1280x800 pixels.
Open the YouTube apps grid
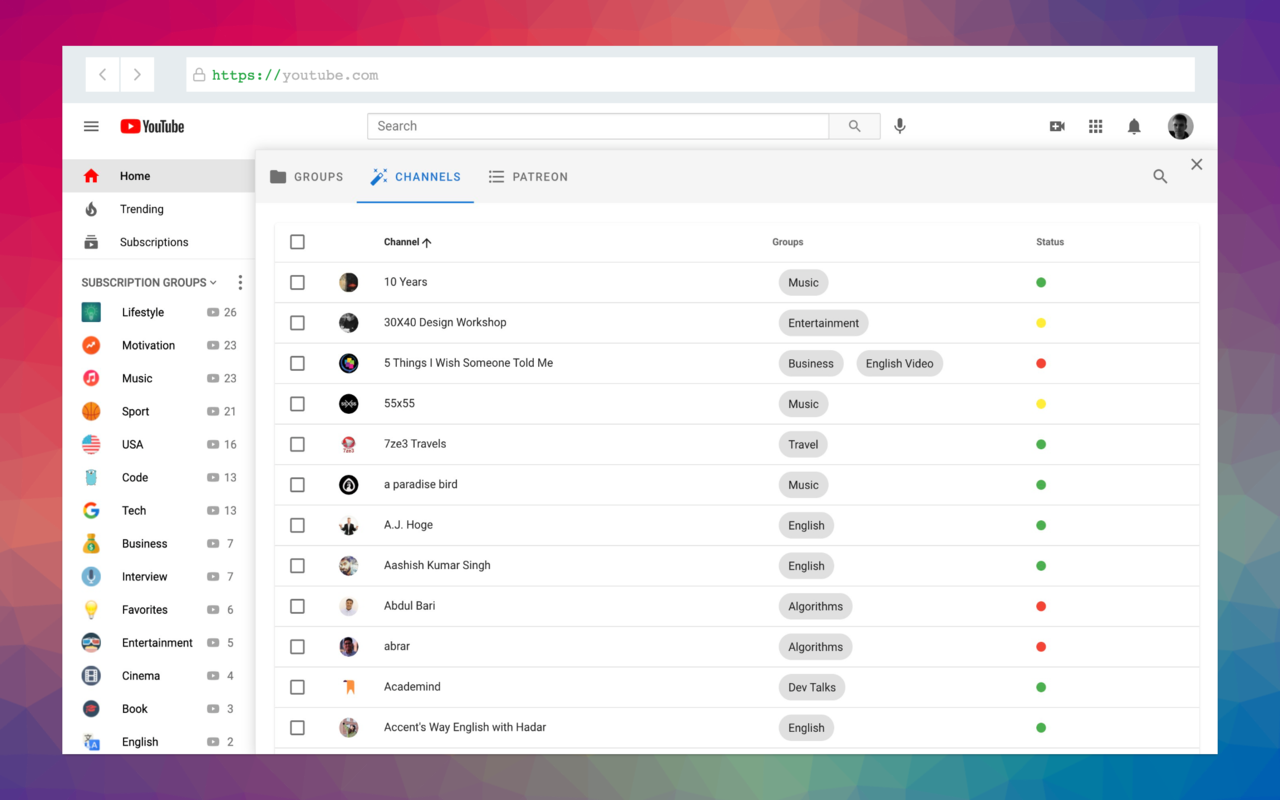click(1096, 126)
